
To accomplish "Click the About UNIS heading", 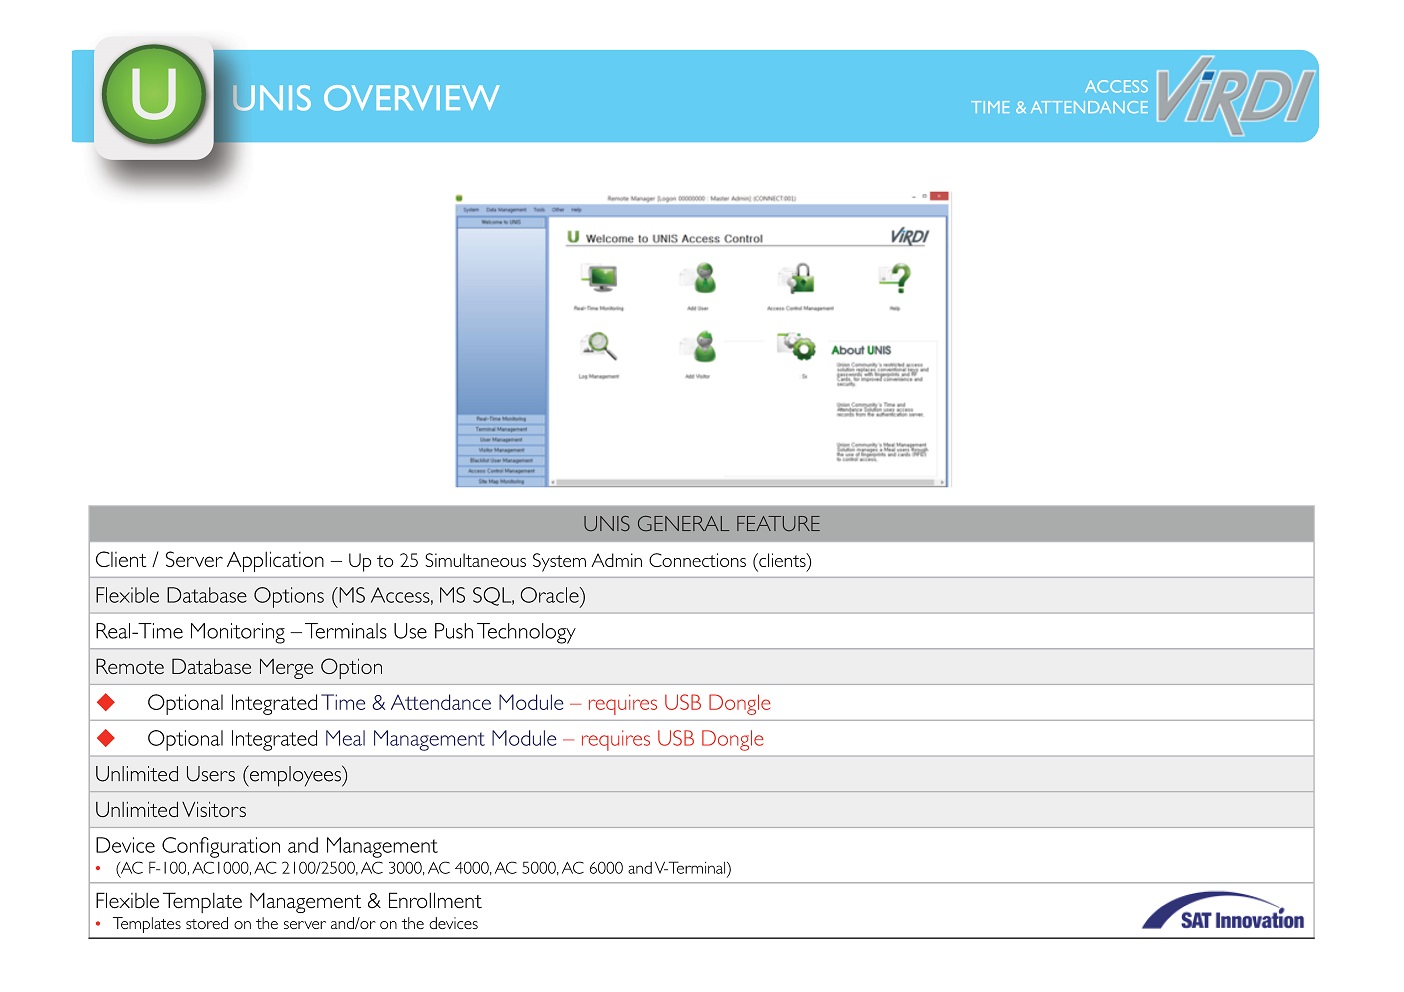I will (861, 350).
